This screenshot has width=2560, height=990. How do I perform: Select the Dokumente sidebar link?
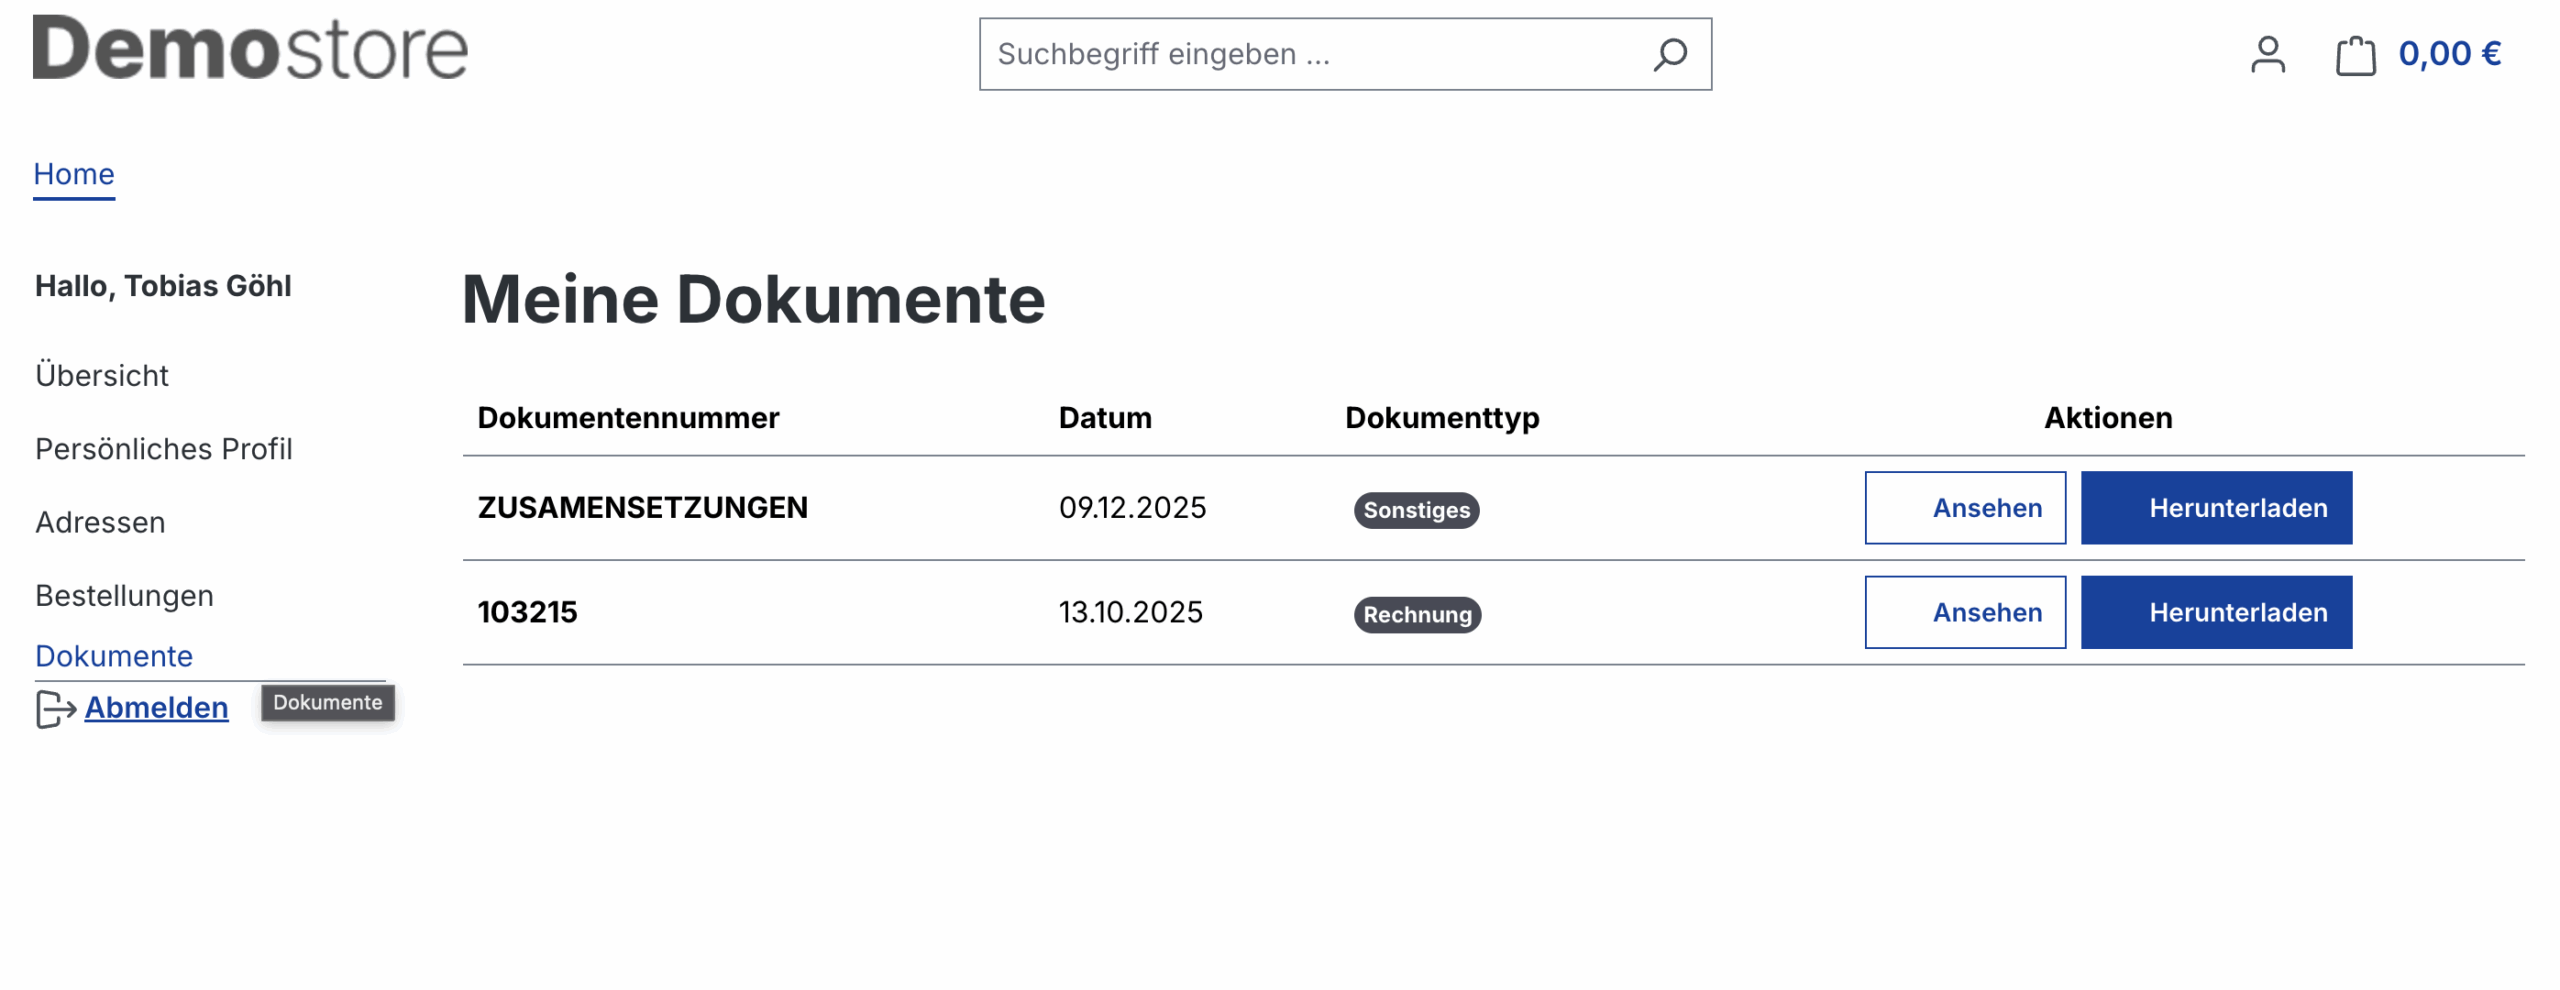tap(114, 656)
